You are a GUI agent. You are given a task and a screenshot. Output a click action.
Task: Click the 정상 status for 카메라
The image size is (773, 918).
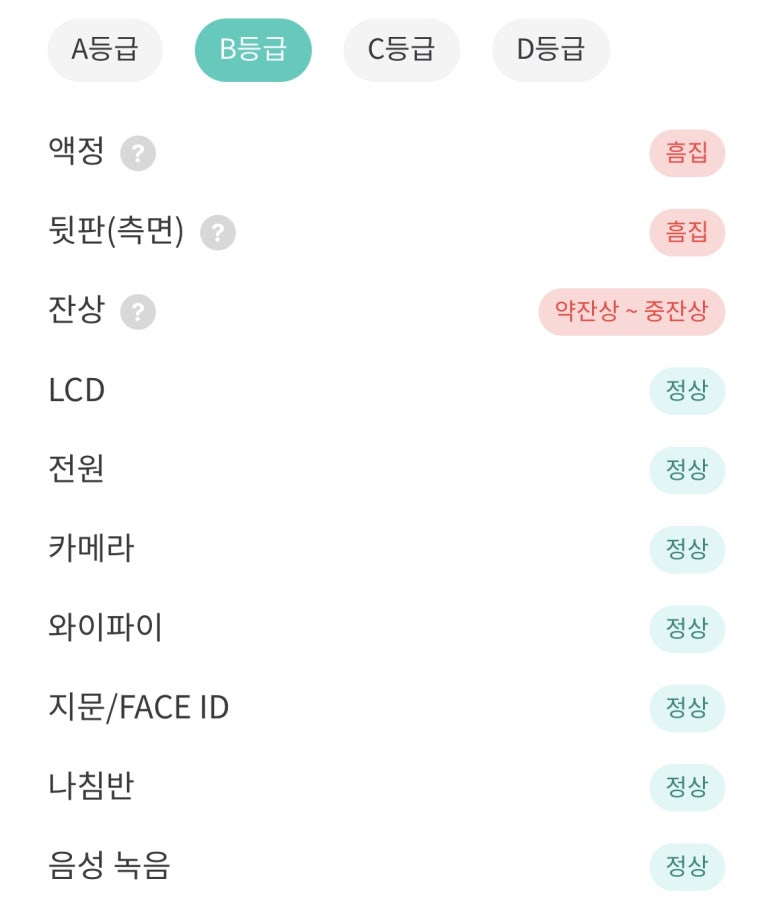[x=687, y=549]
